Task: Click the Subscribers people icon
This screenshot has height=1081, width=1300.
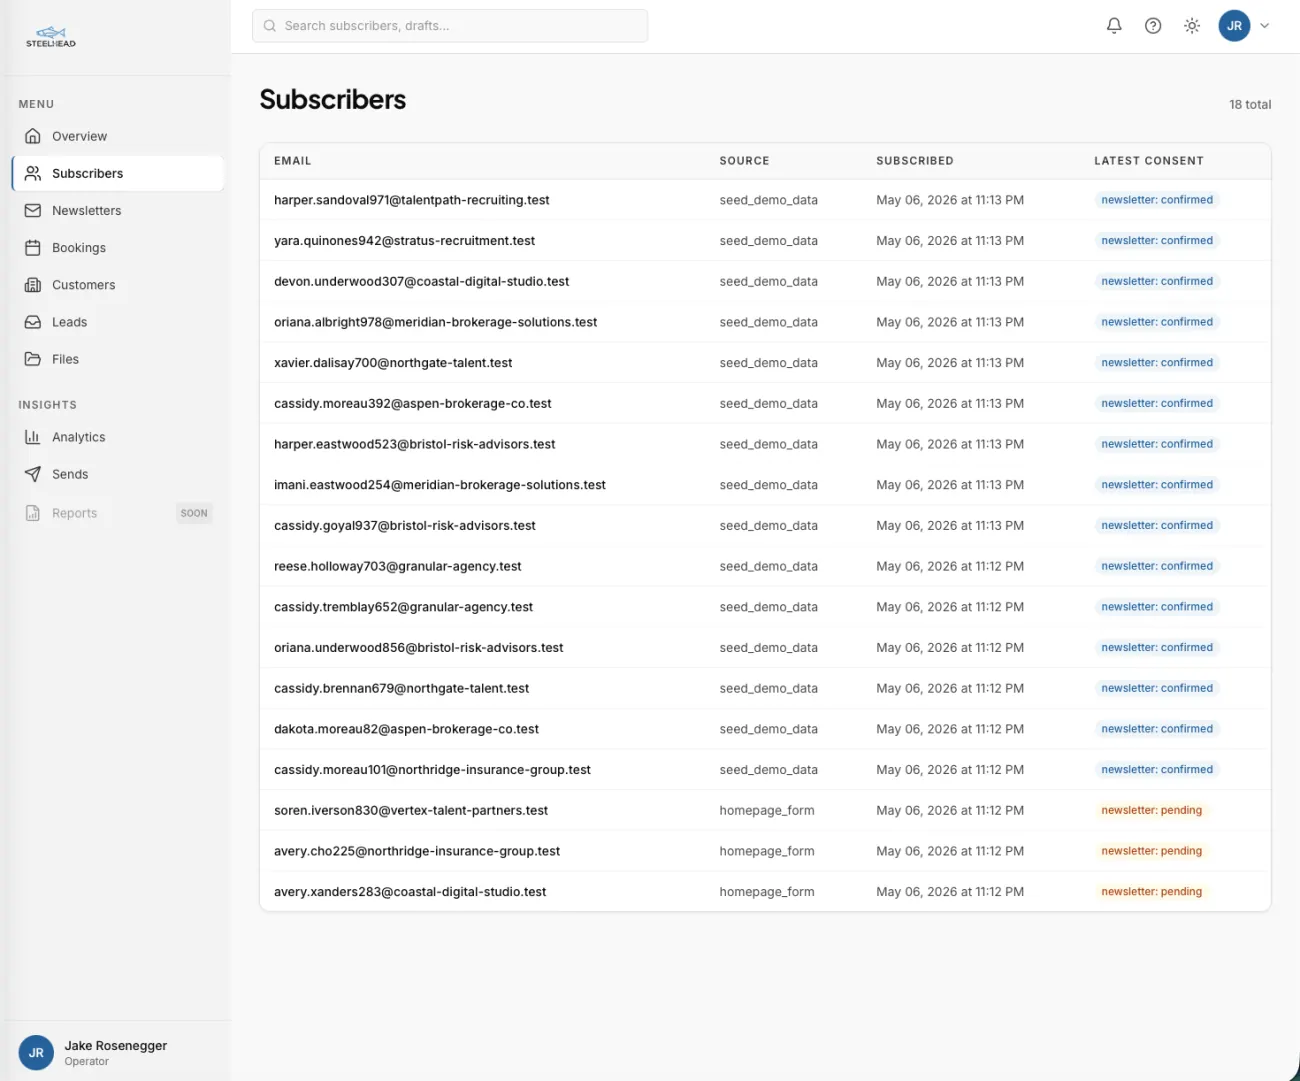Action: (33, 173)
